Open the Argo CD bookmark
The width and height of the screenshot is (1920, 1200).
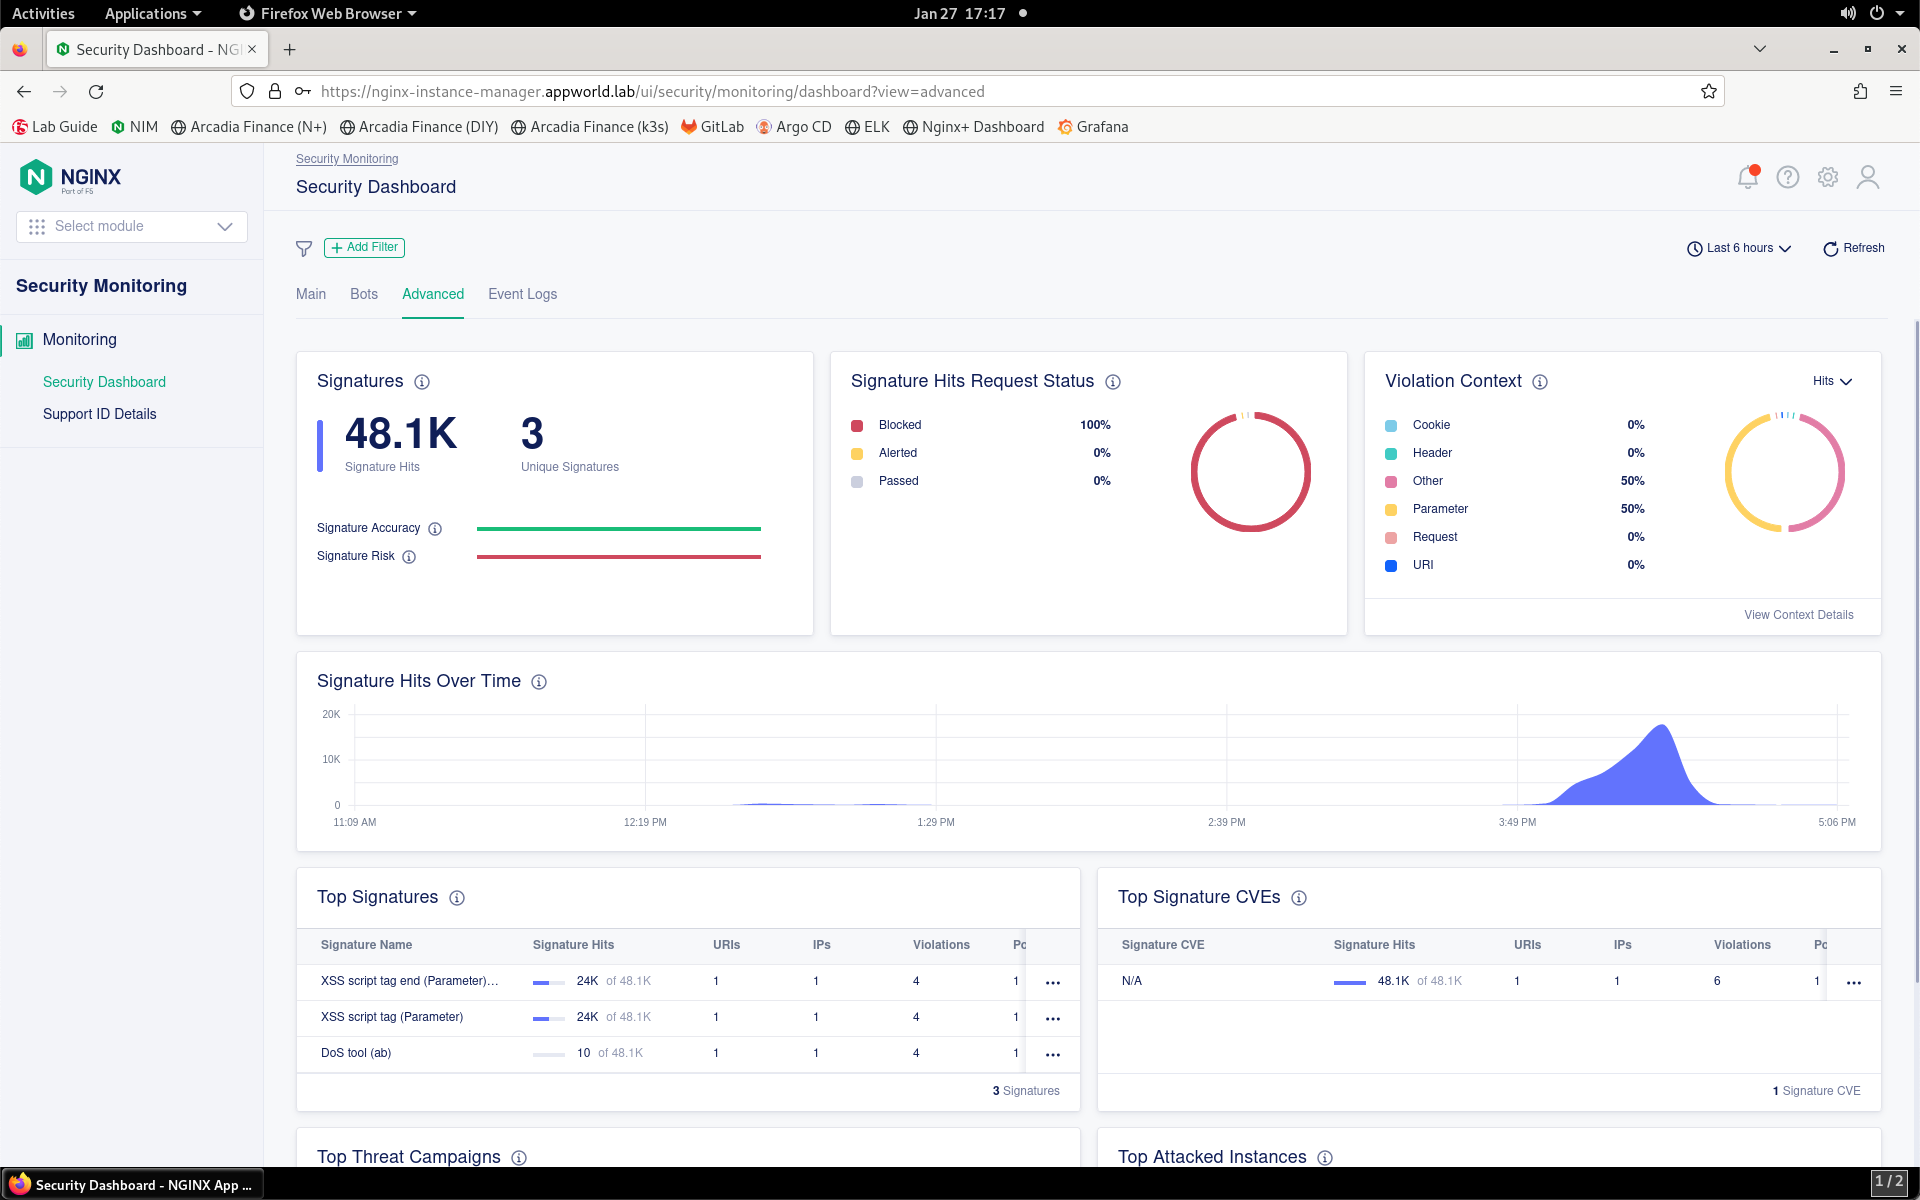click(794, 127)
